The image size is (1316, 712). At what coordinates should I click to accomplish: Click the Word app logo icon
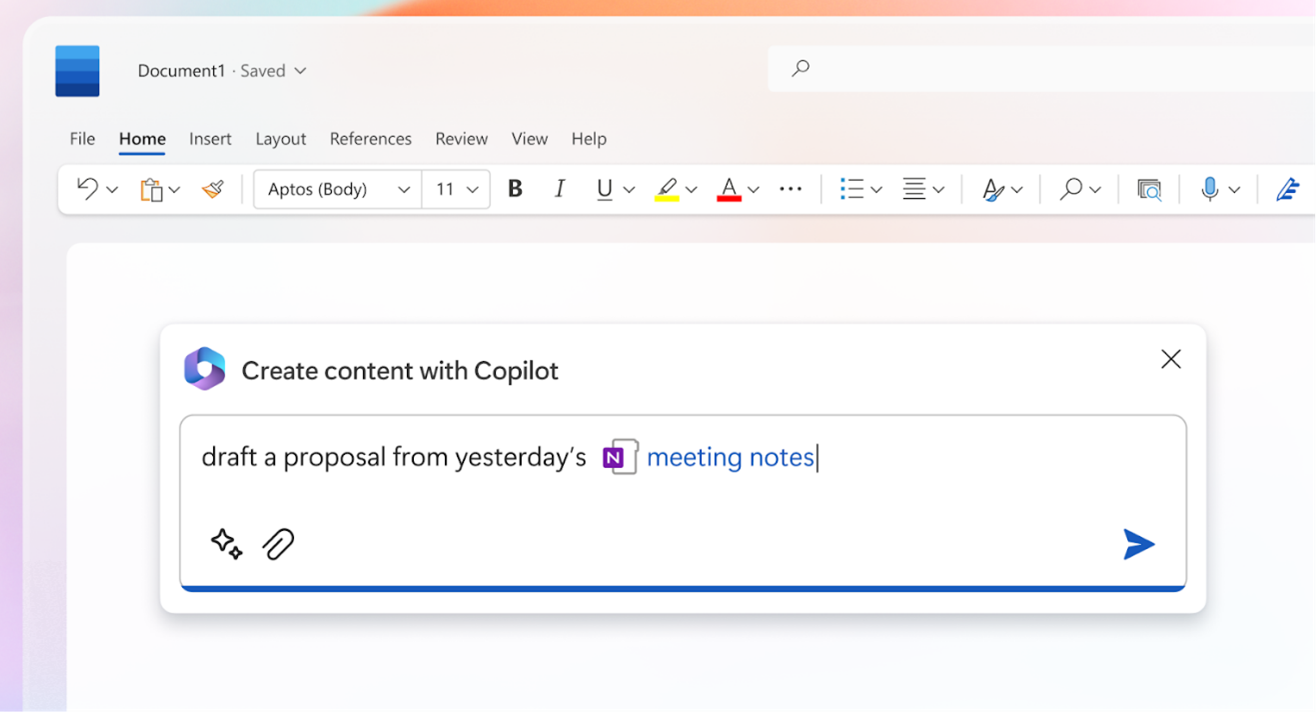(x=77, y=71)
